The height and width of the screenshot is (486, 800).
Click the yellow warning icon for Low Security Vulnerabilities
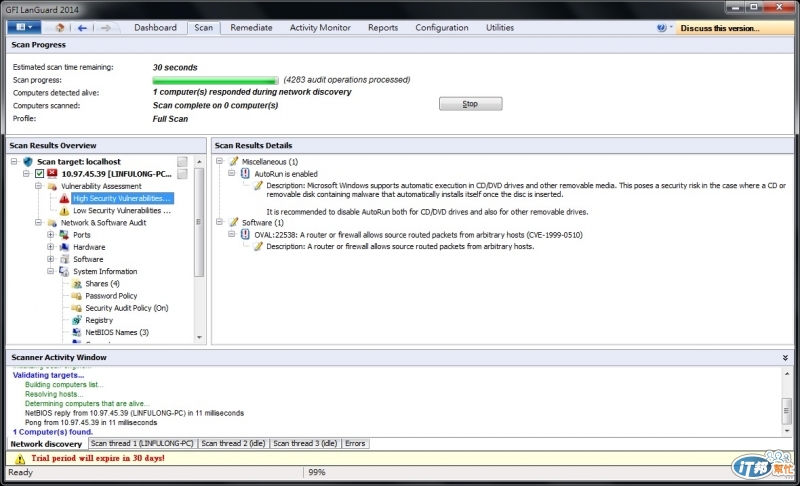(64, 211)
